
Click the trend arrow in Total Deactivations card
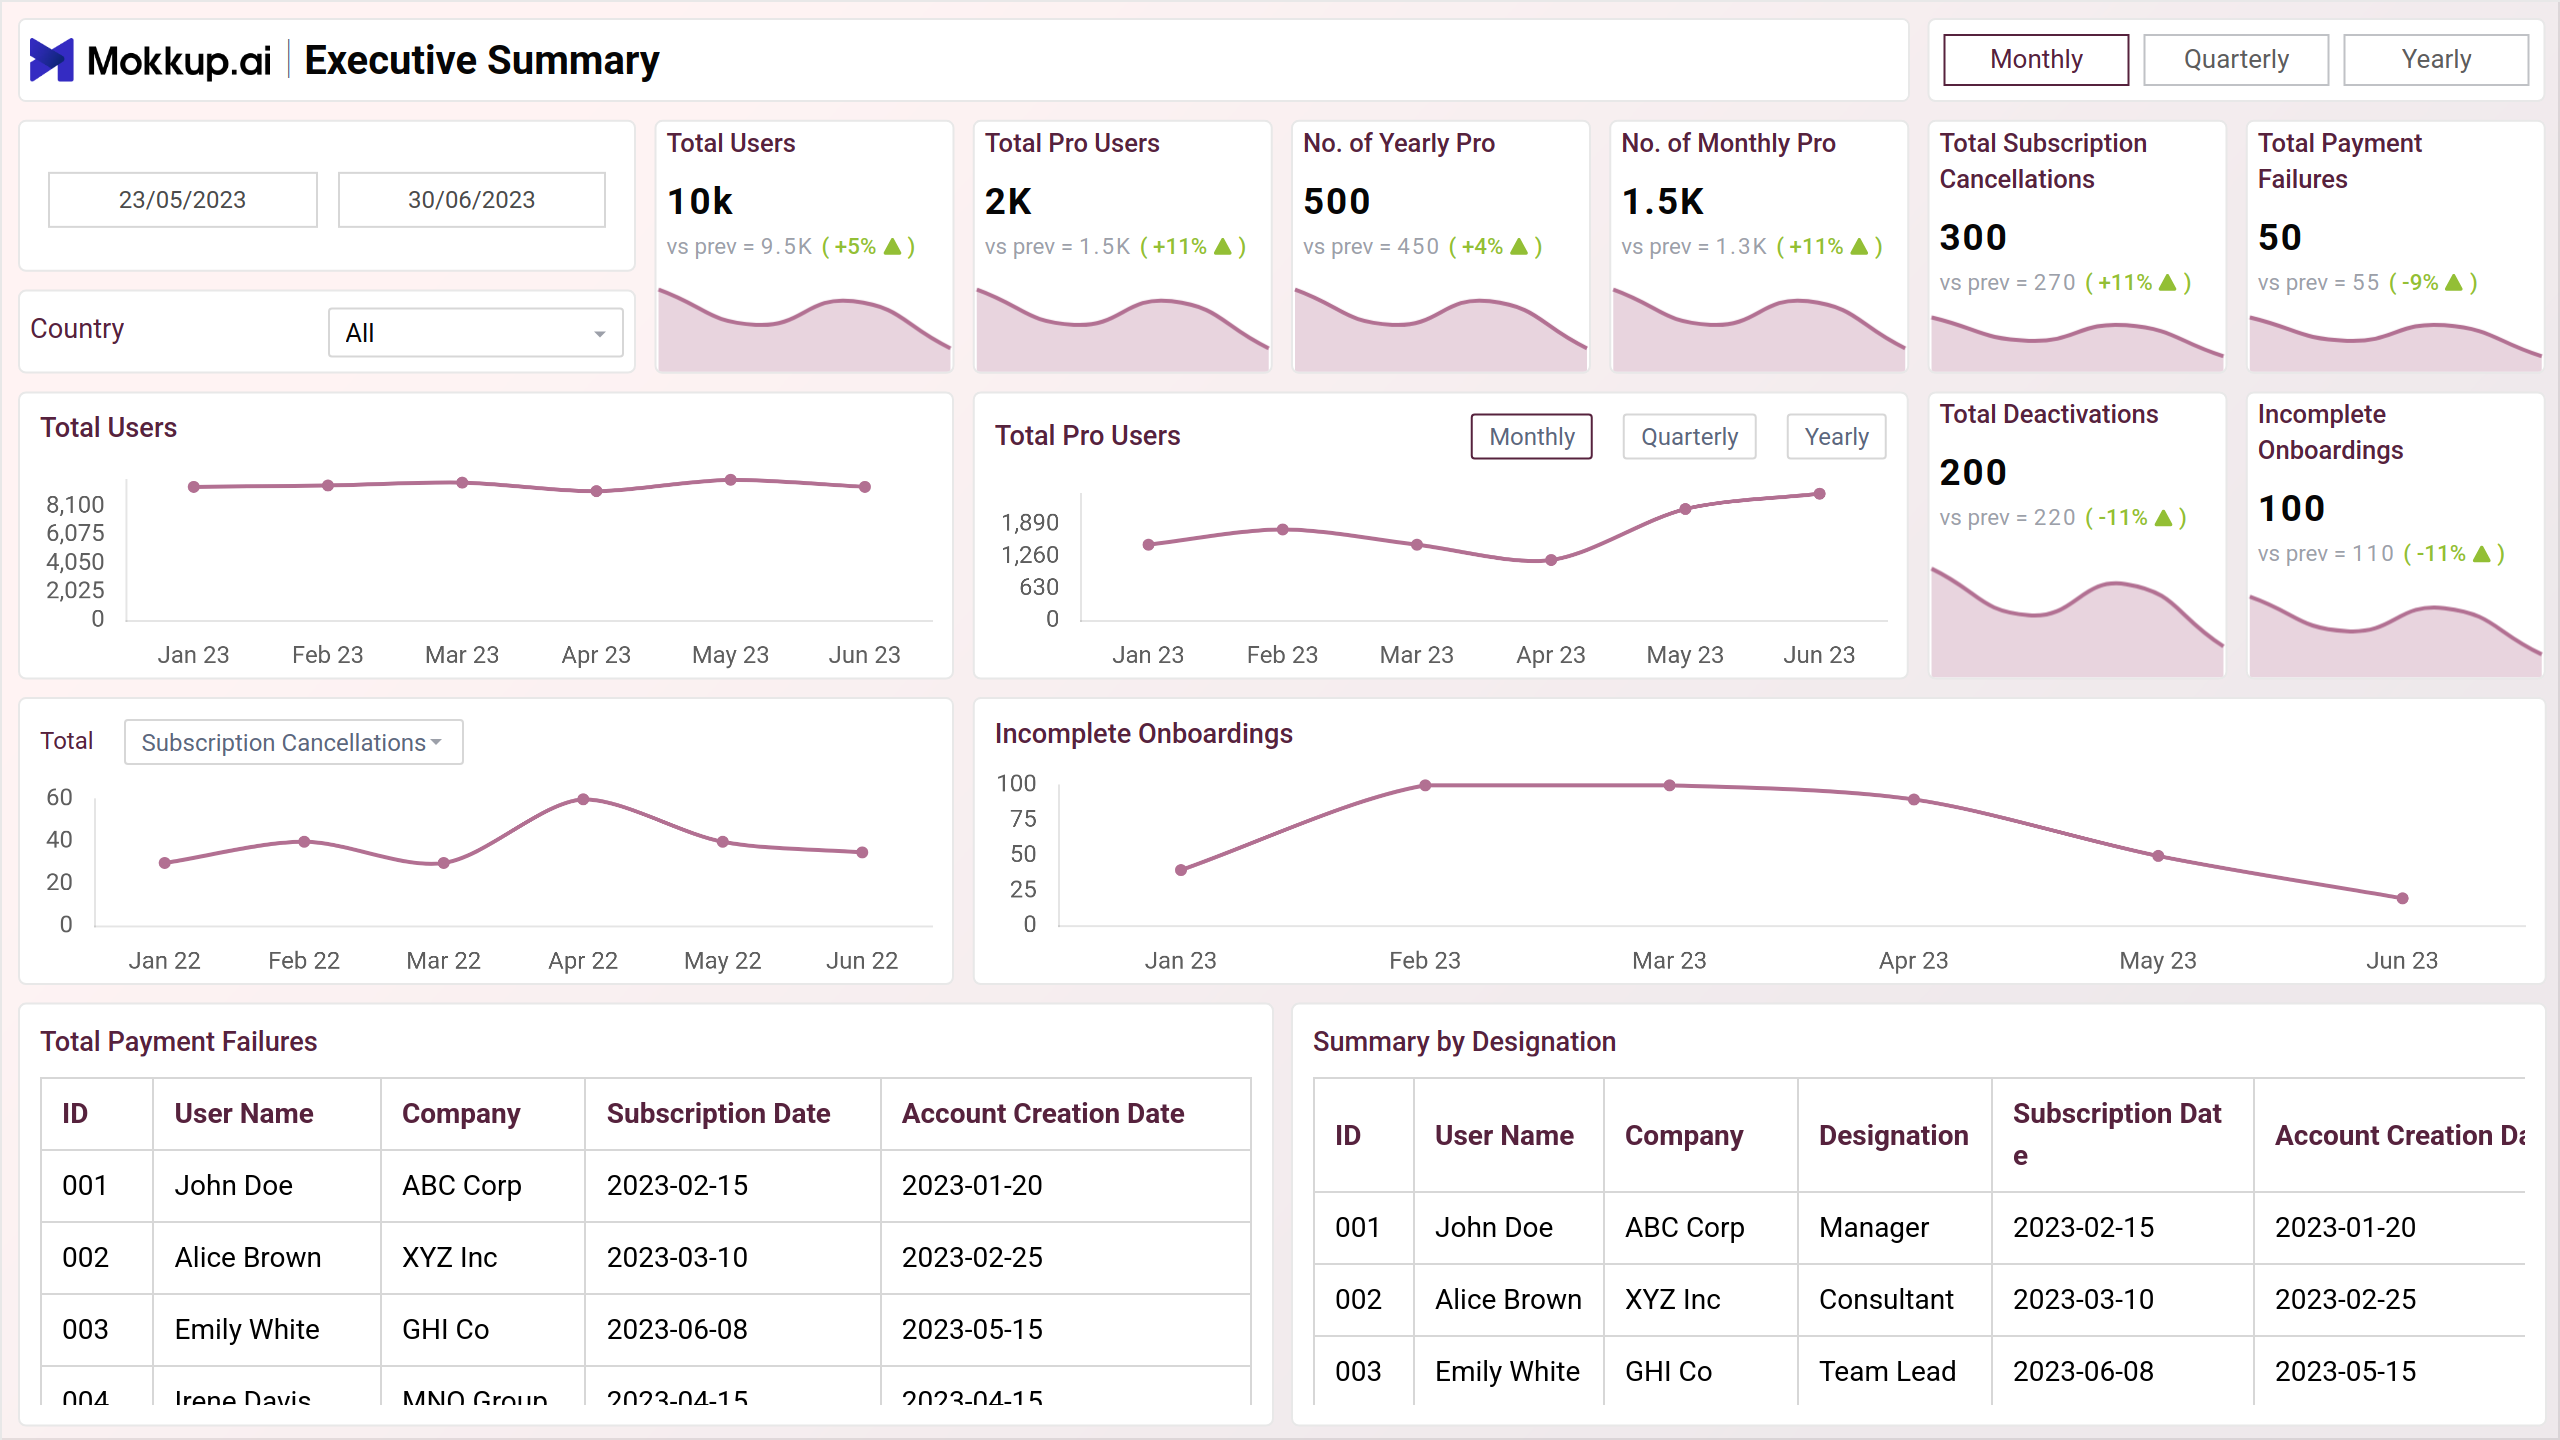pos(2163,517)
